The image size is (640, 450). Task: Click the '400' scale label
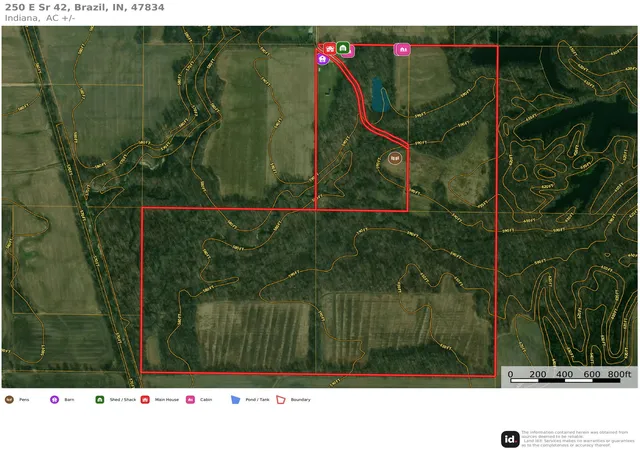(x=564, y=374)
